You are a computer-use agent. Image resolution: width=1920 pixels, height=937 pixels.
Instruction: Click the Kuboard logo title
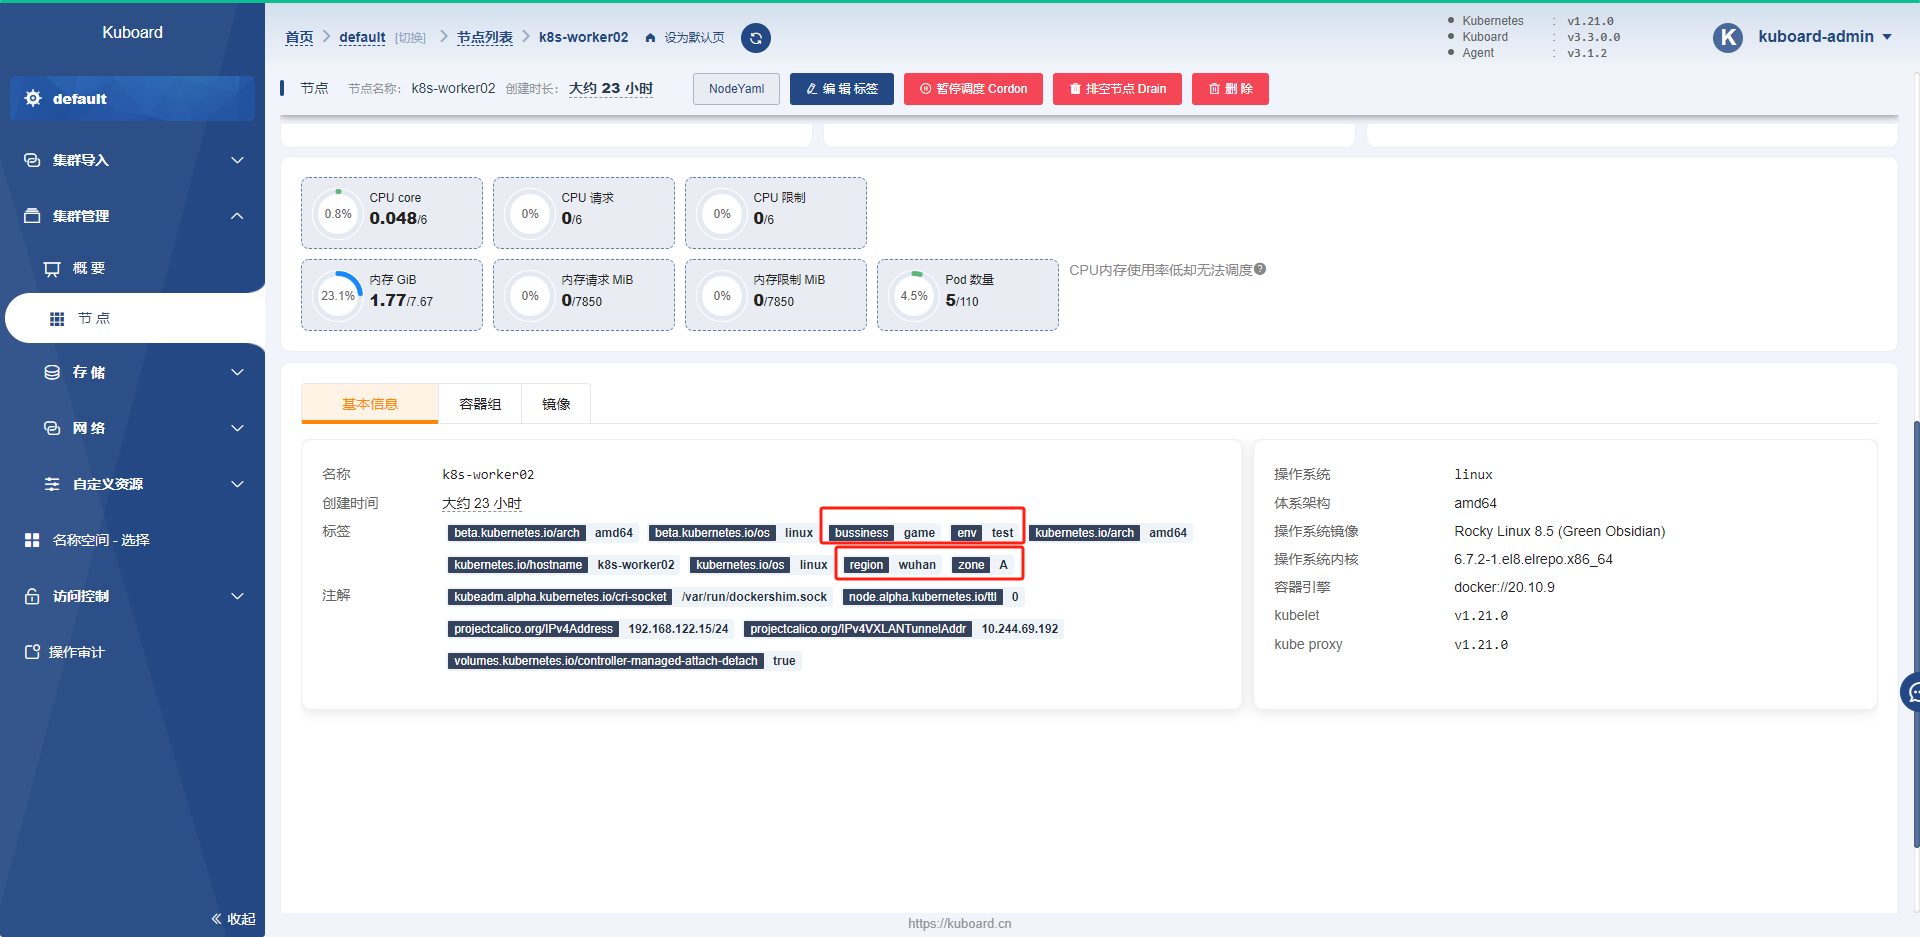(x=132, y=32)
